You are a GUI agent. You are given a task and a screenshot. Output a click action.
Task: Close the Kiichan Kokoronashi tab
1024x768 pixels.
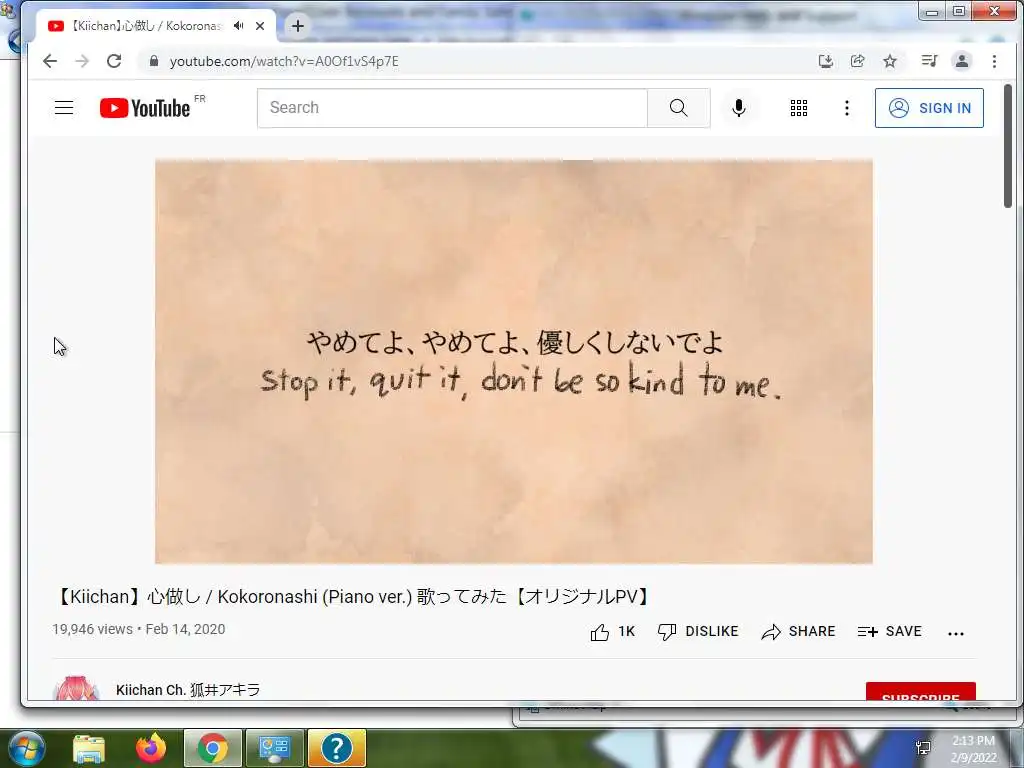click(x=260, y=26)
